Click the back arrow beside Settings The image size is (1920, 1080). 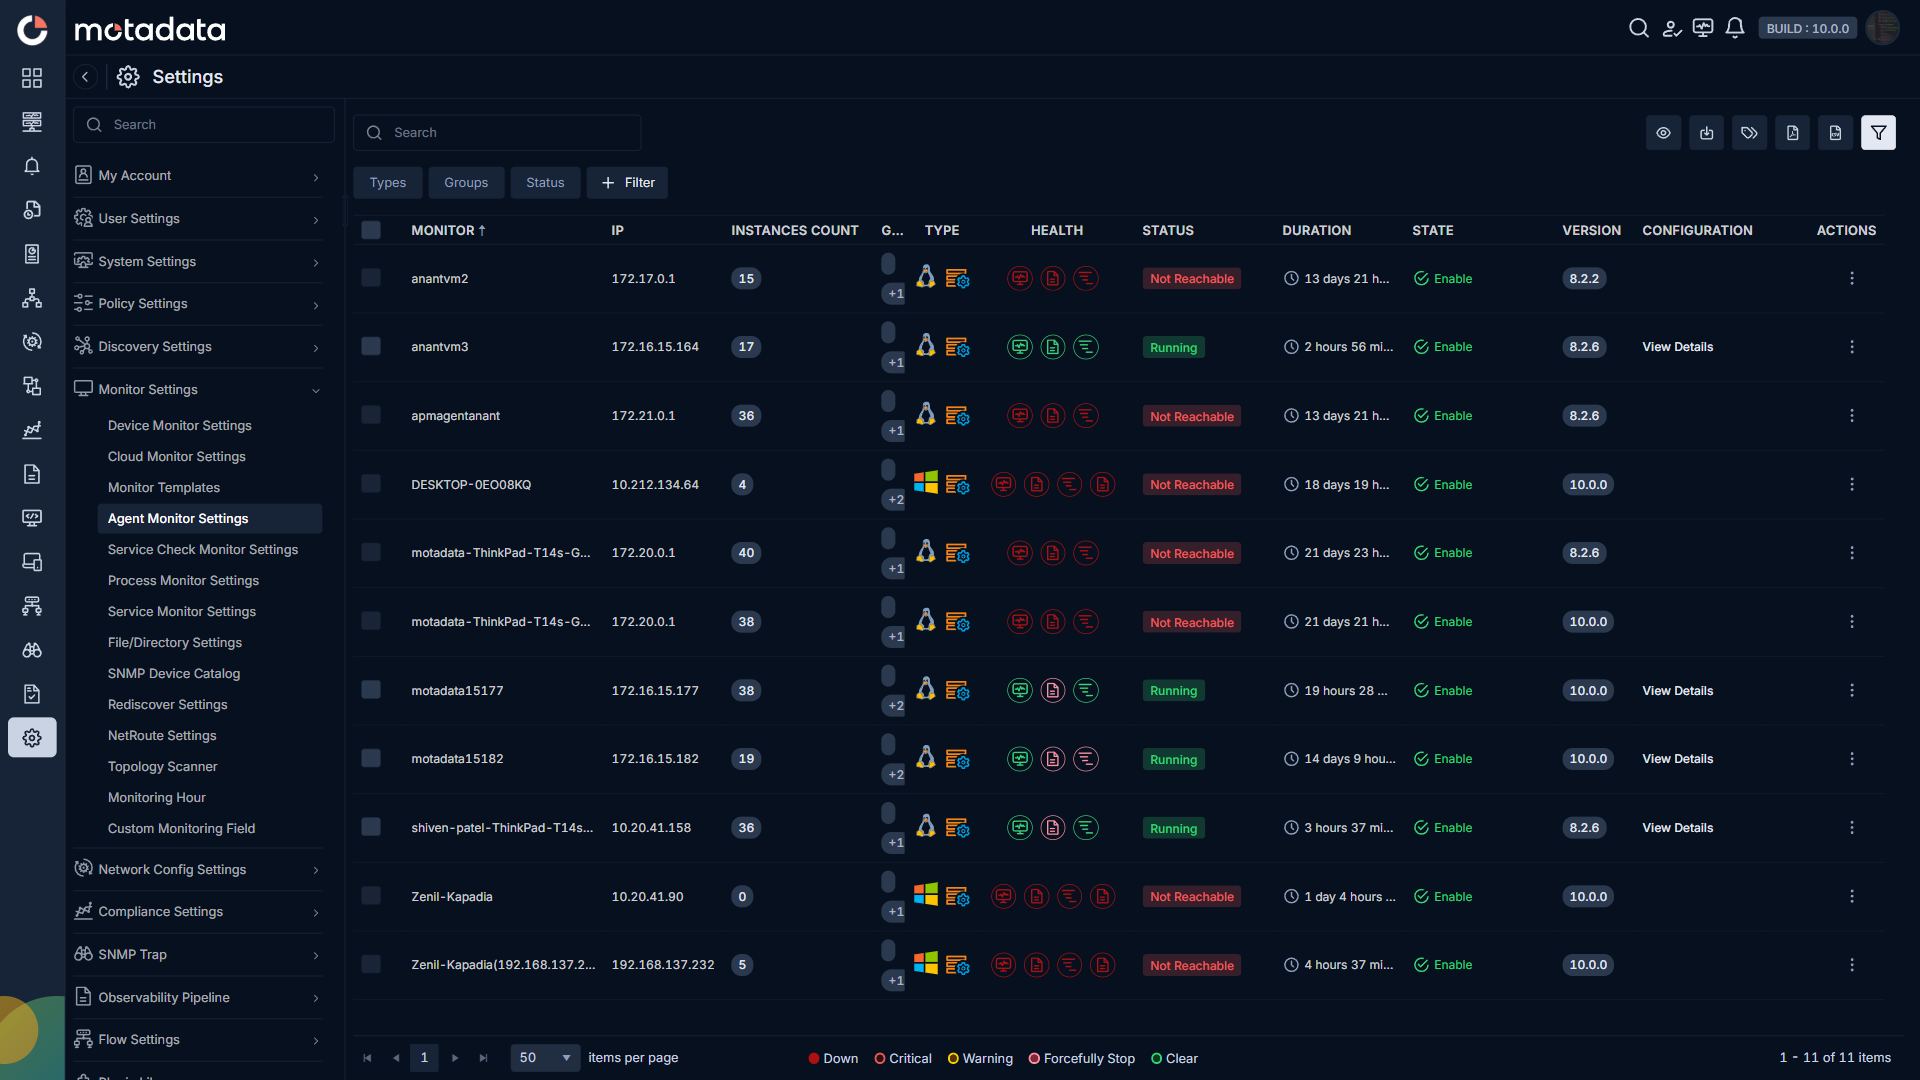tap(85, 77)
